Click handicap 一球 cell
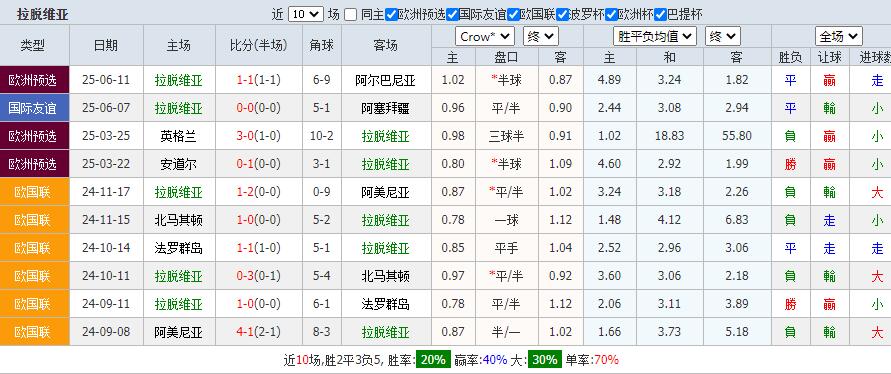 click(506, 220)
